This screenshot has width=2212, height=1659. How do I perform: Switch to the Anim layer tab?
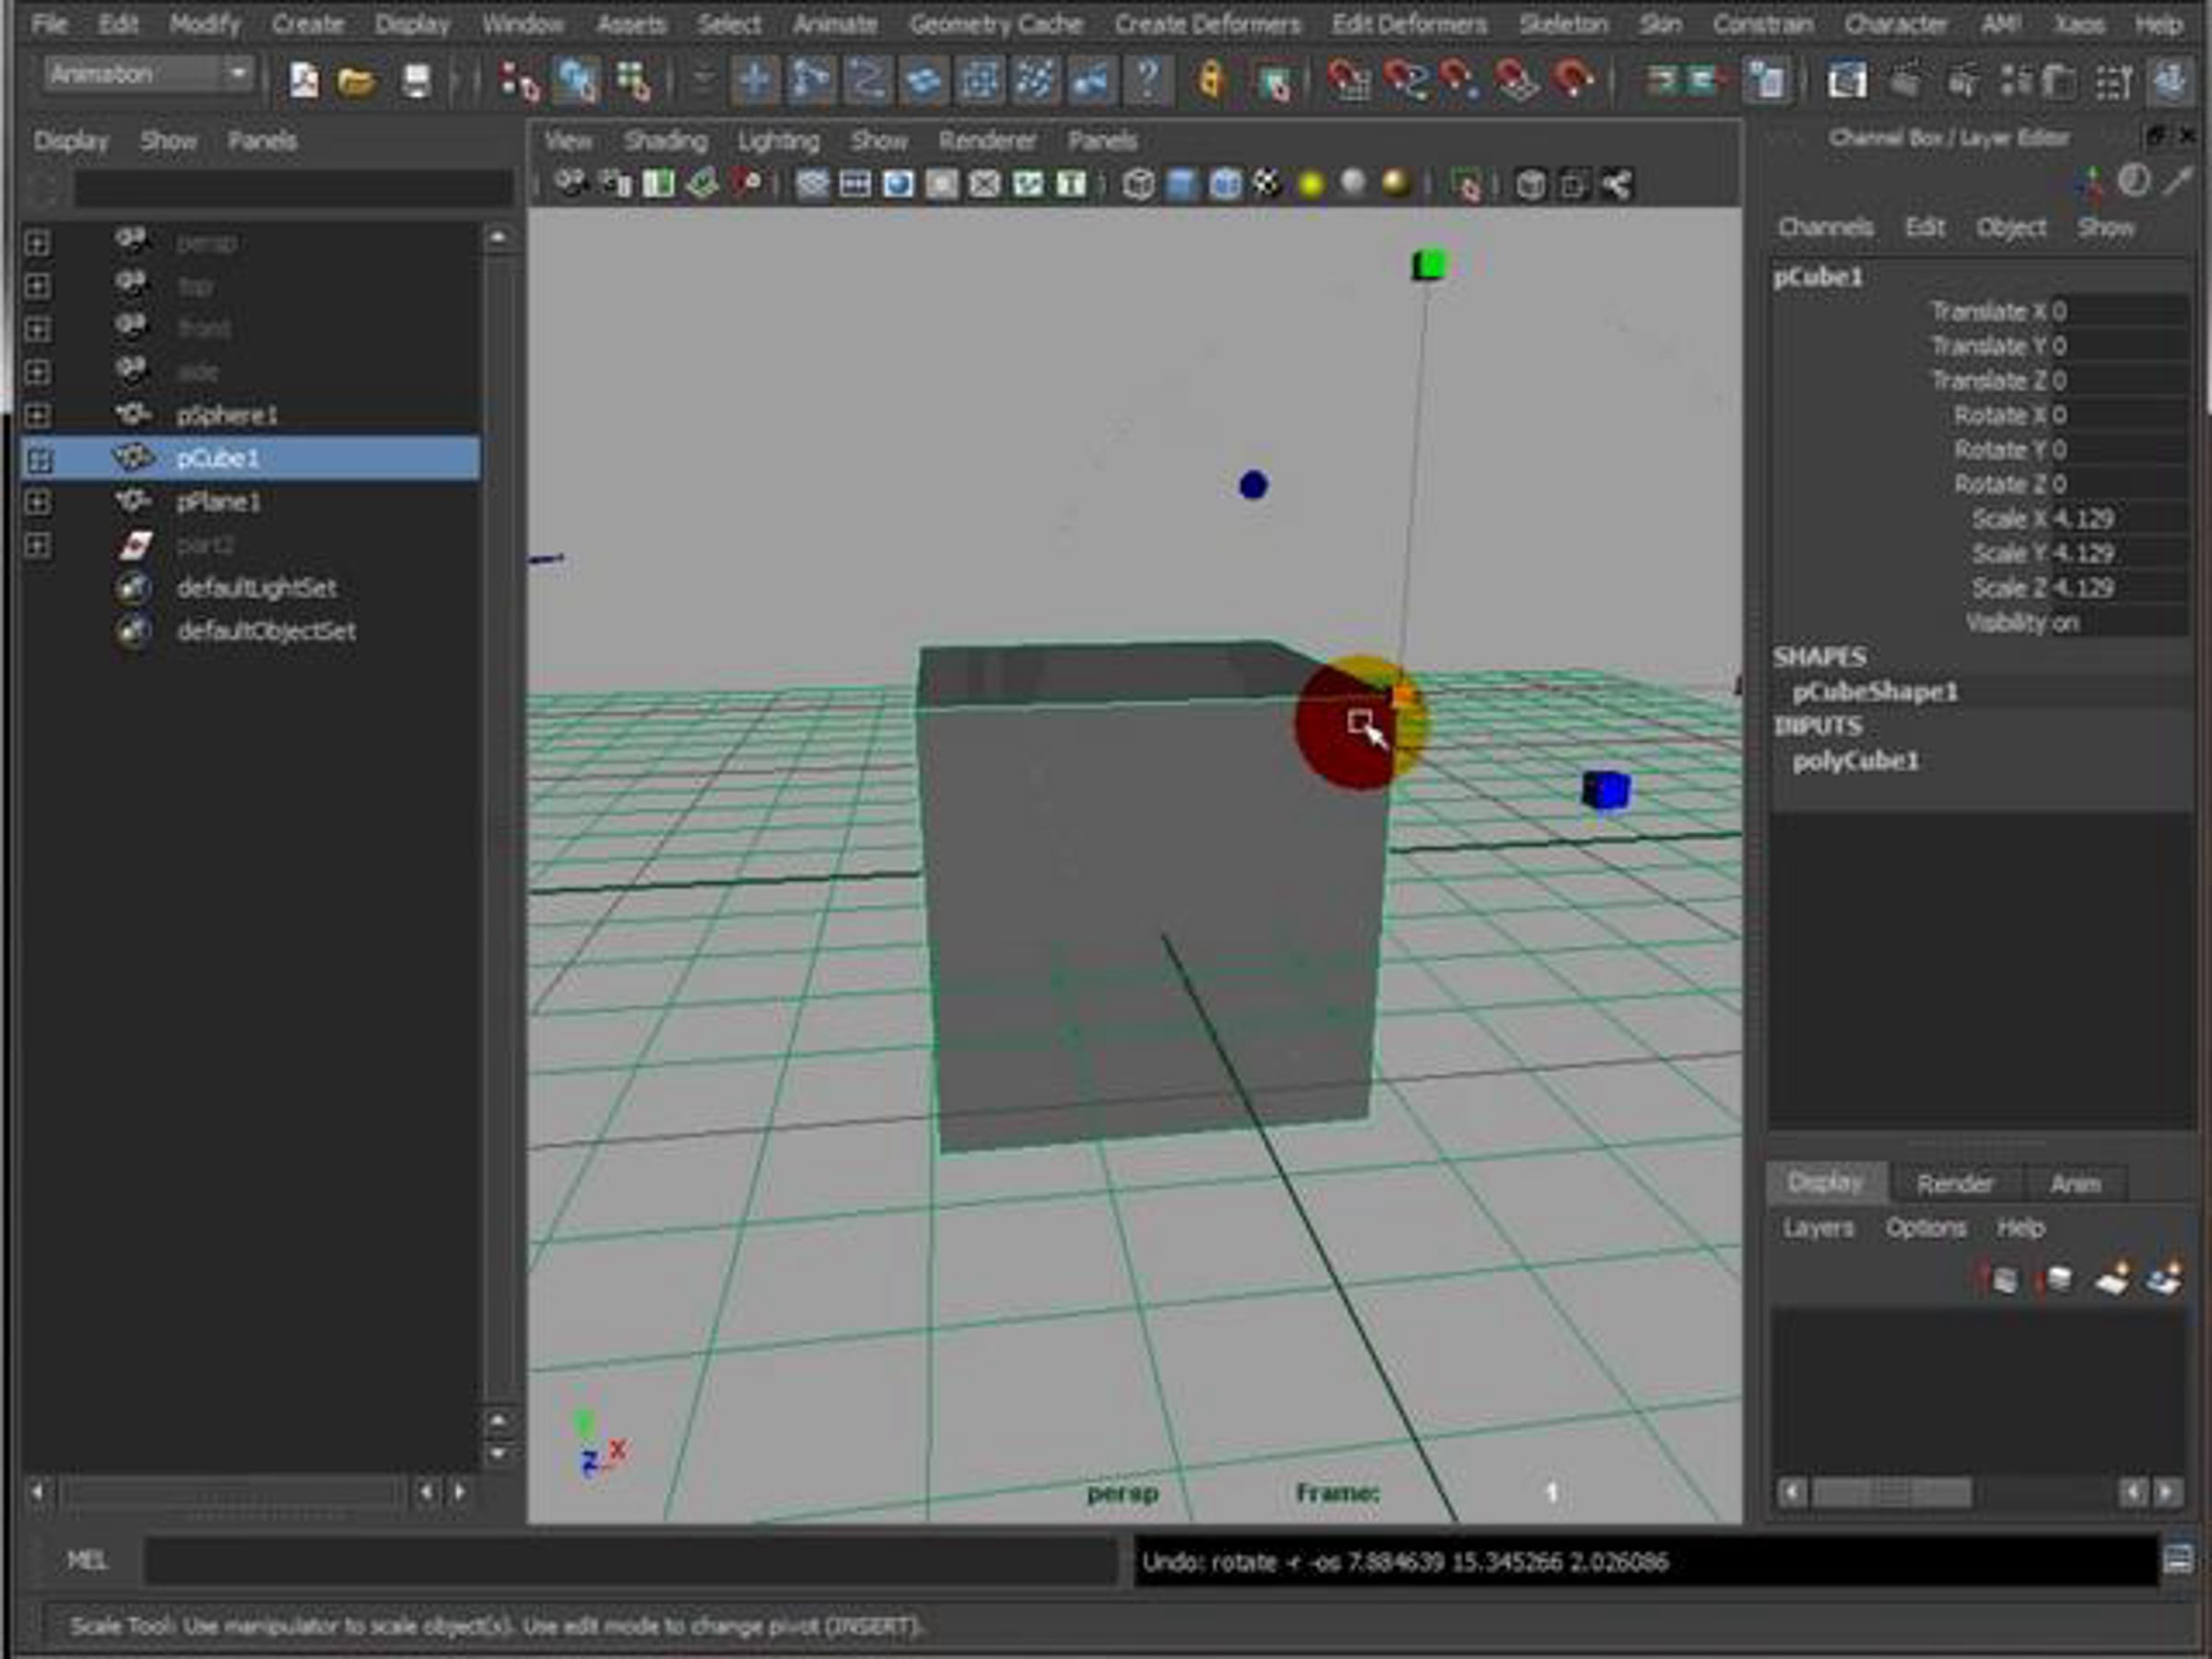pyautogui.click(x=2075, y=1184)
